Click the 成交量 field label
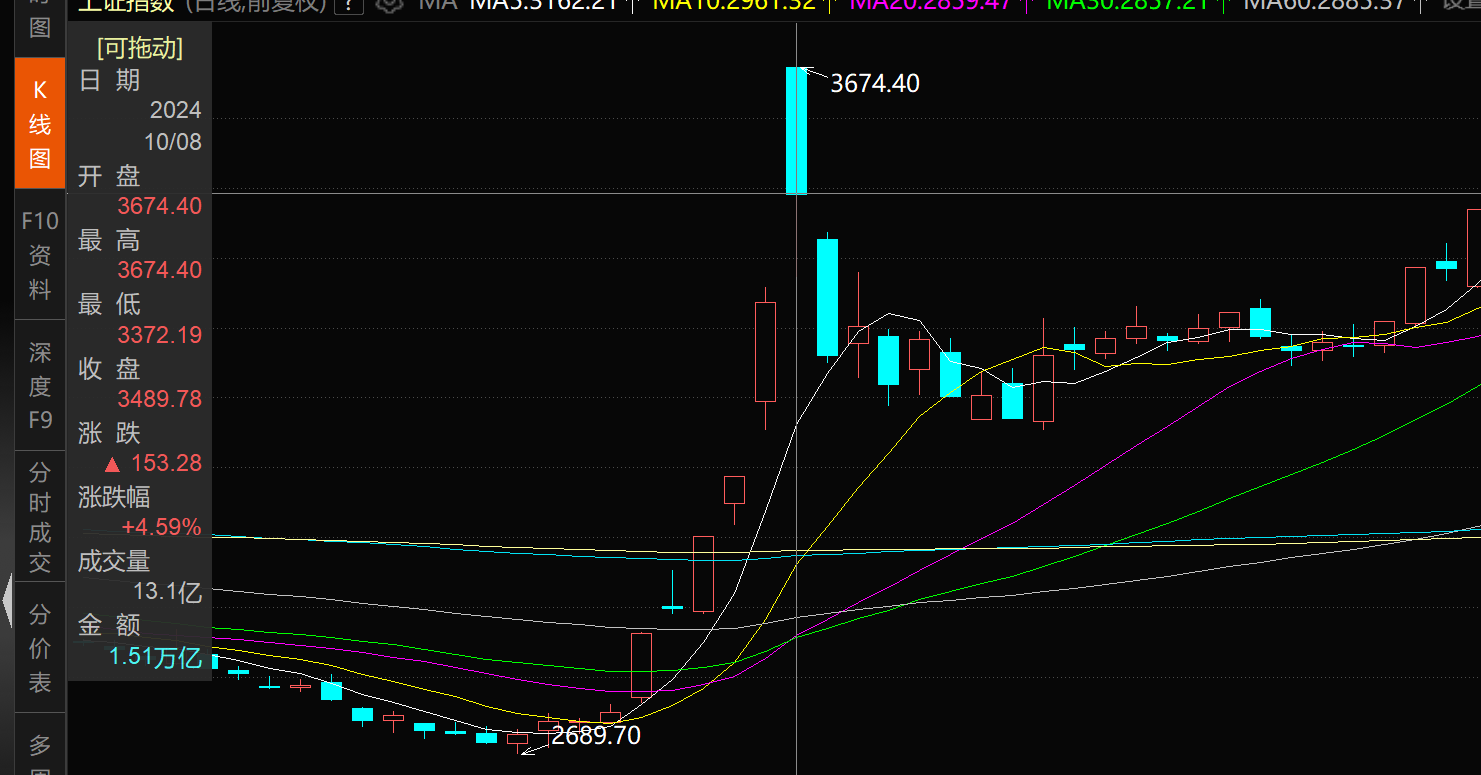1481x775 pixels. 114,561
